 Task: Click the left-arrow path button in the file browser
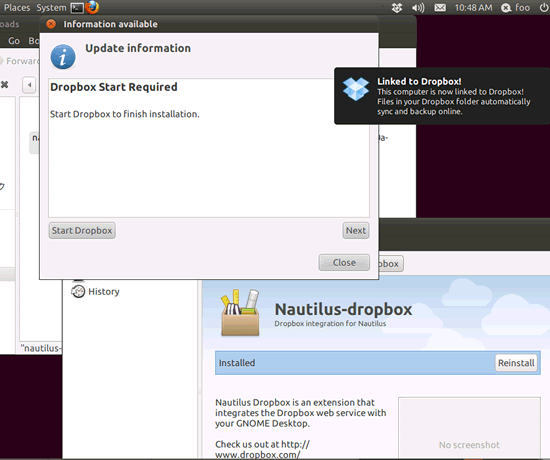(x=29, y=85)
